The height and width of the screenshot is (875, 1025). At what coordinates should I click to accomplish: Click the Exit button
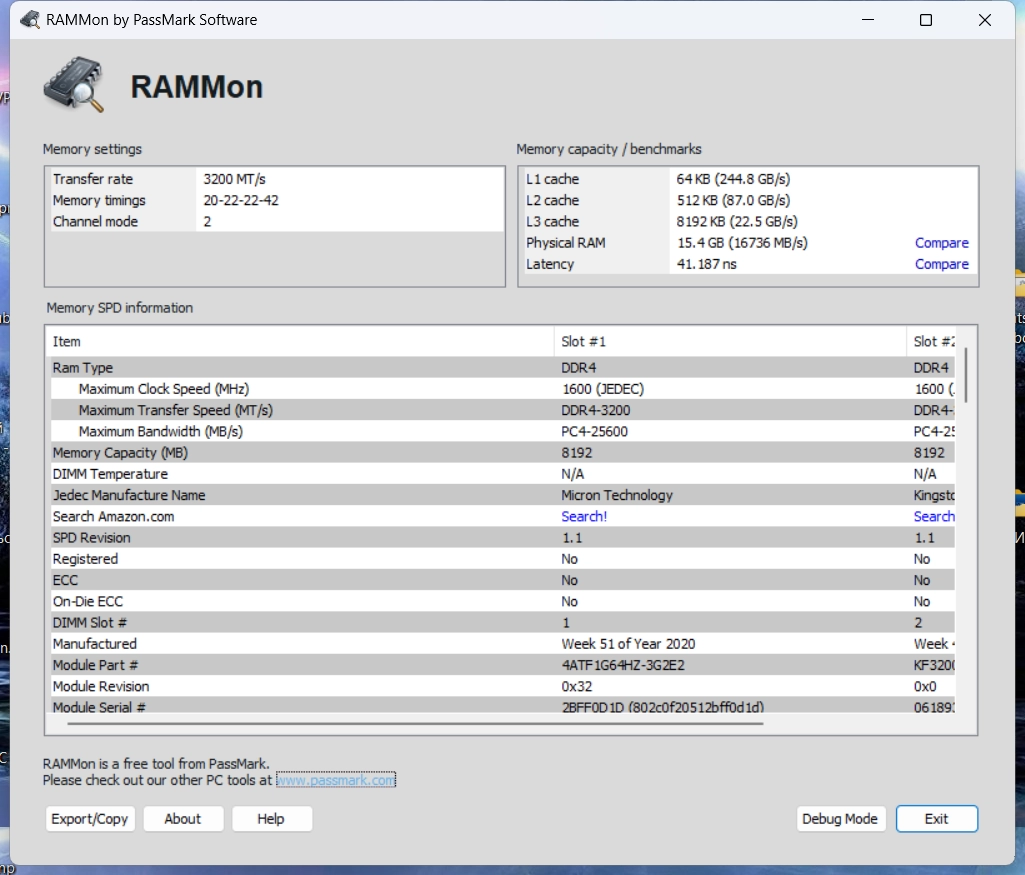tap(936, 819)
